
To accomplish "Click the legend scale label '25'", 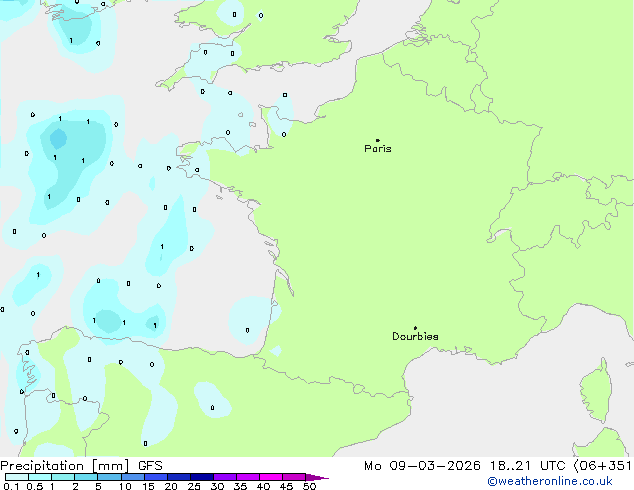I will click(x=194, y=486).
